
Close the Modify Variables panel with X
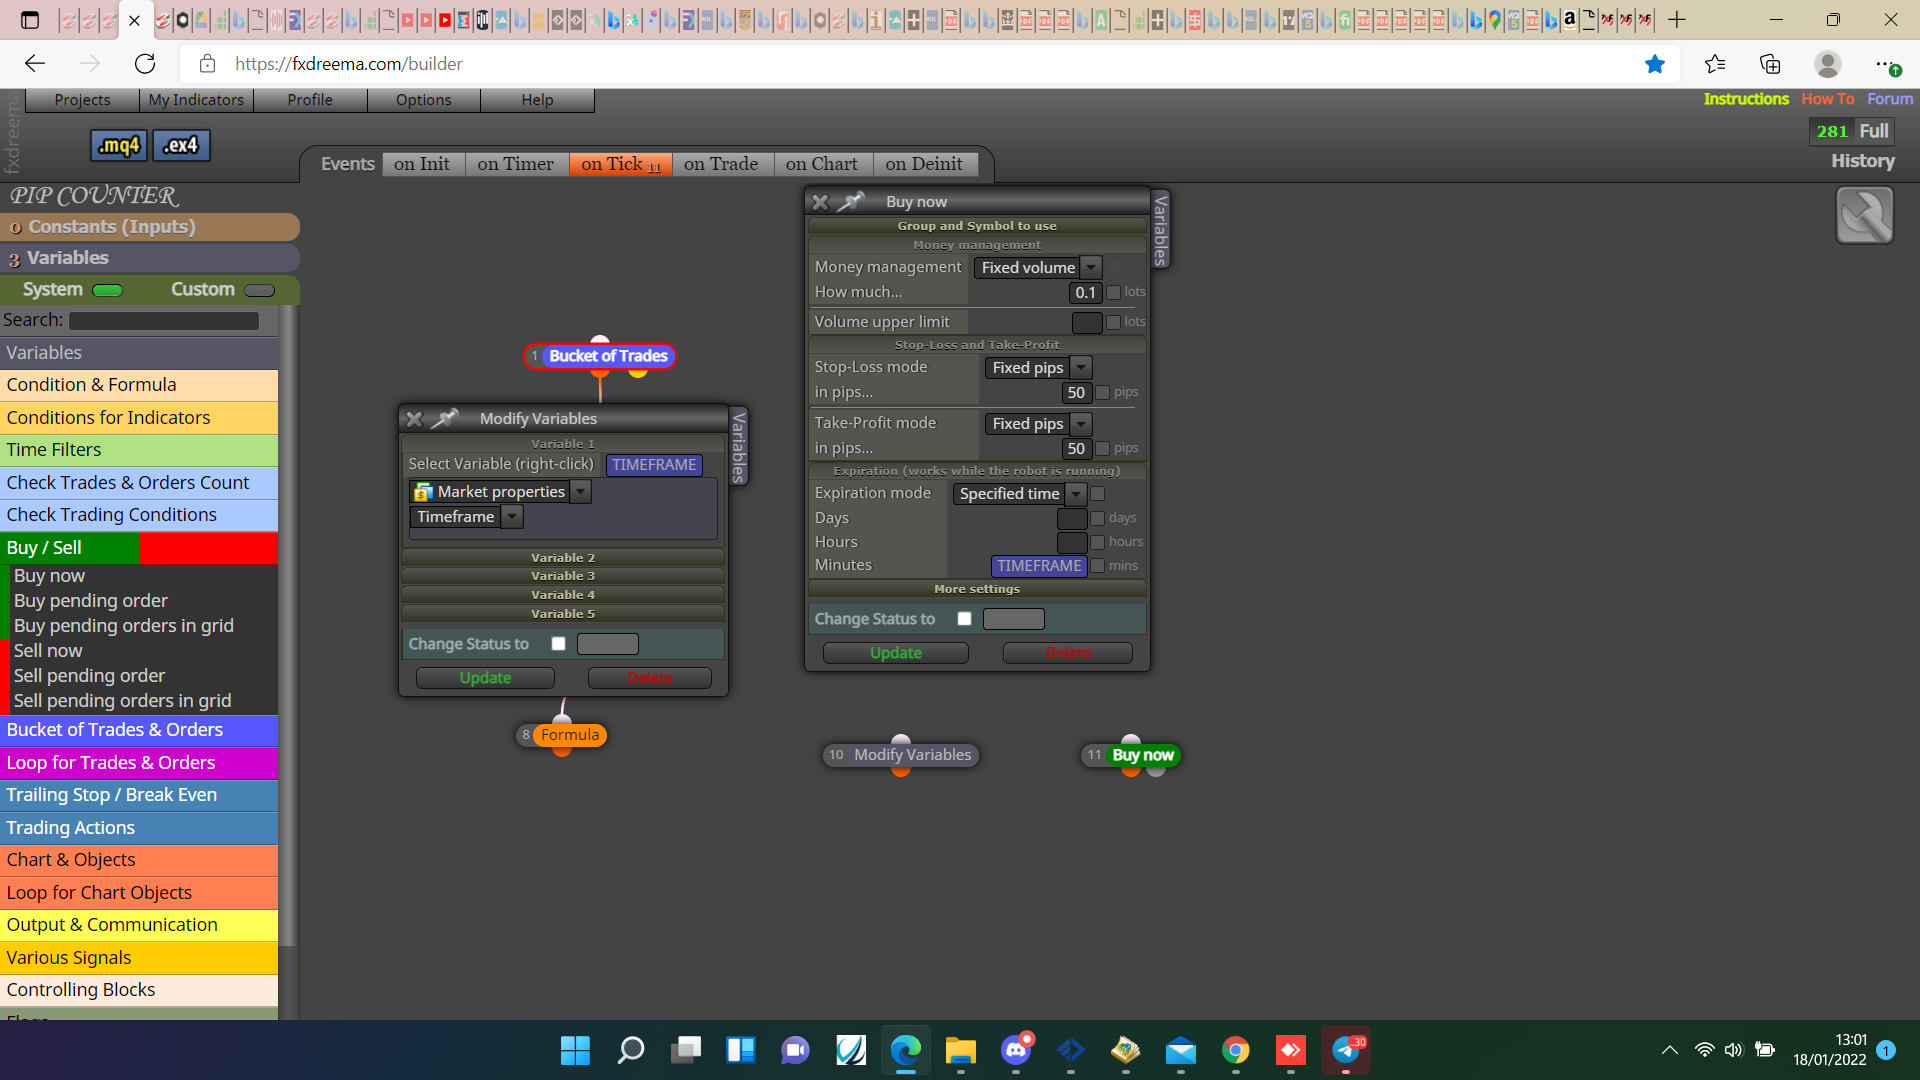tap(414, 419)
